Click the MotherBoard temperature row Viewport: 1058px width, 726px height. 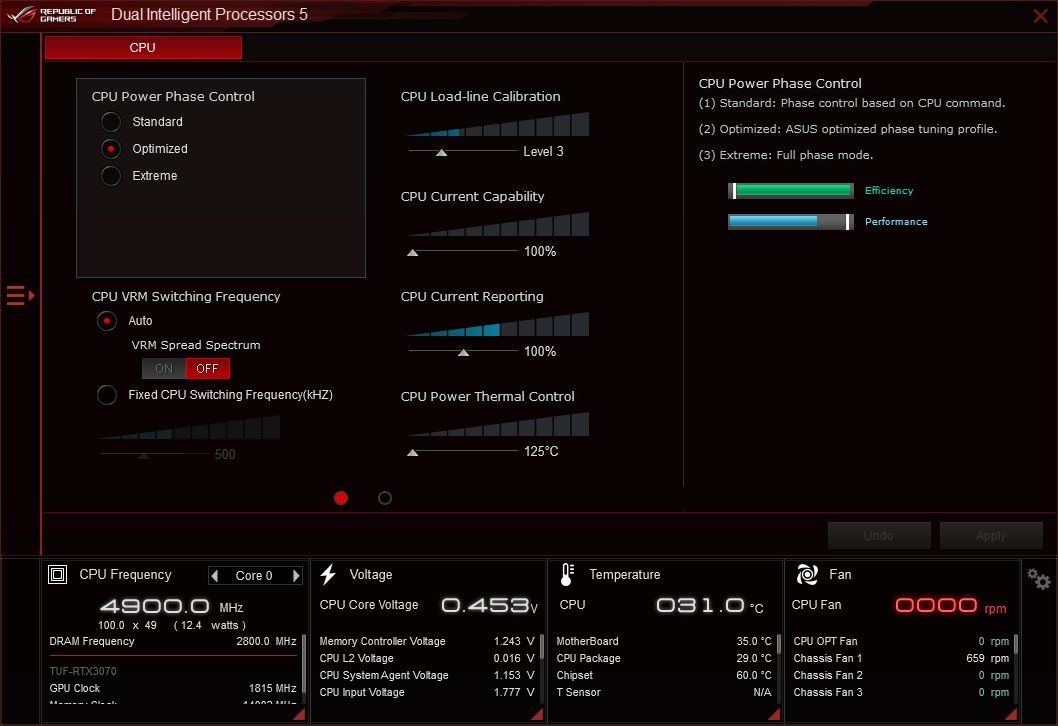click(664, 641)
